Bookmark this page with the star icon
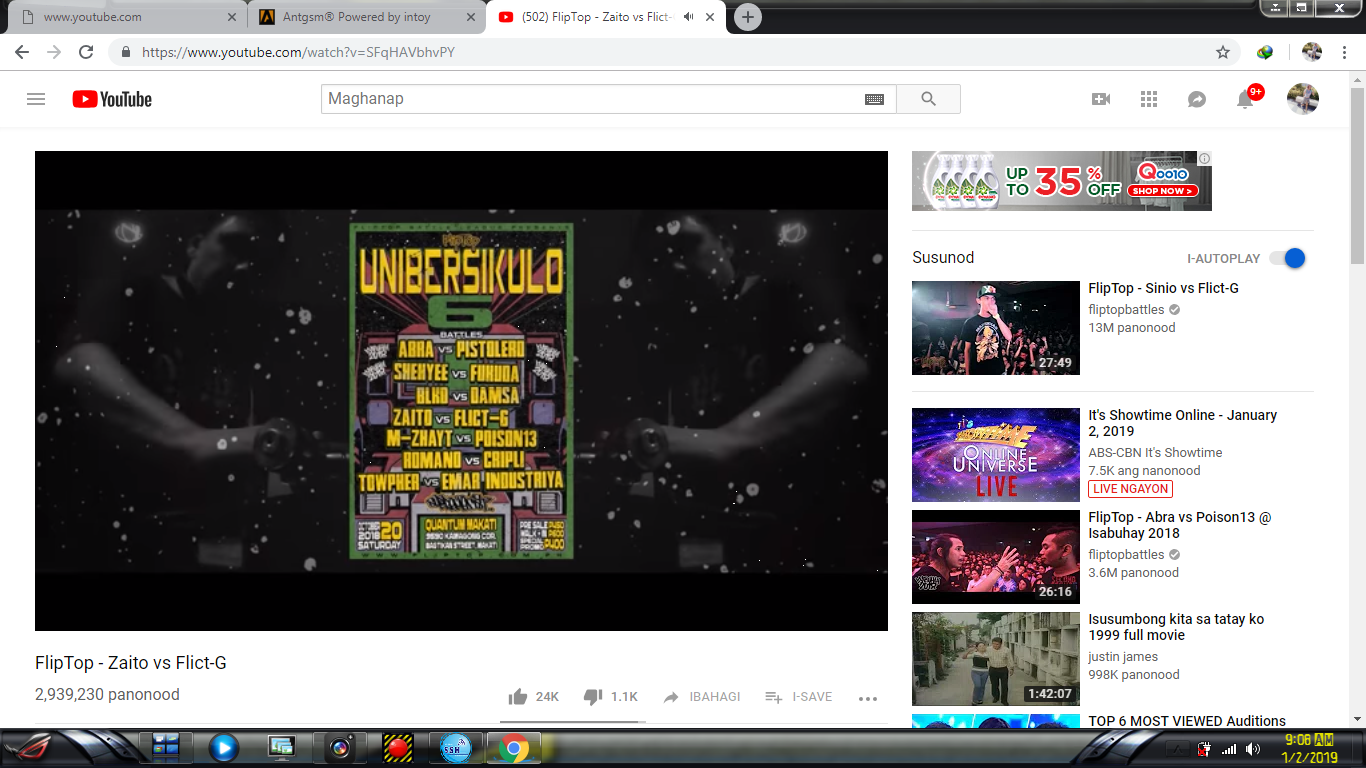The height and width of the screenshot is (768, 1366). pos(1223,52)
